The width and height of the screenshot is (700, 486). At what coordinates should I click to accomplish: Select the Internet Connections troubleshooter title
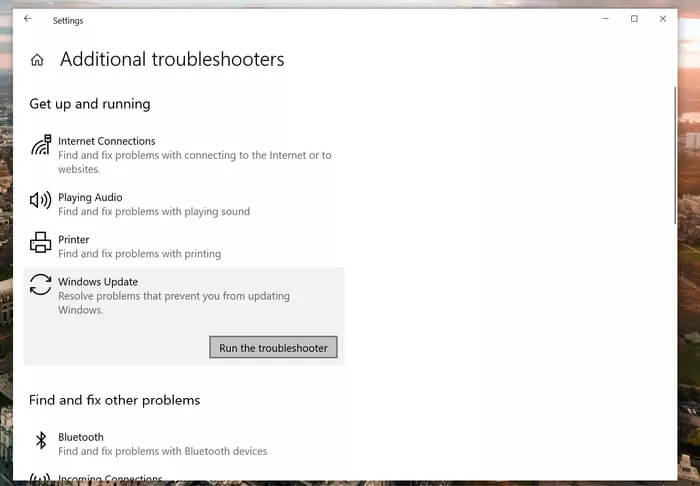107,141
